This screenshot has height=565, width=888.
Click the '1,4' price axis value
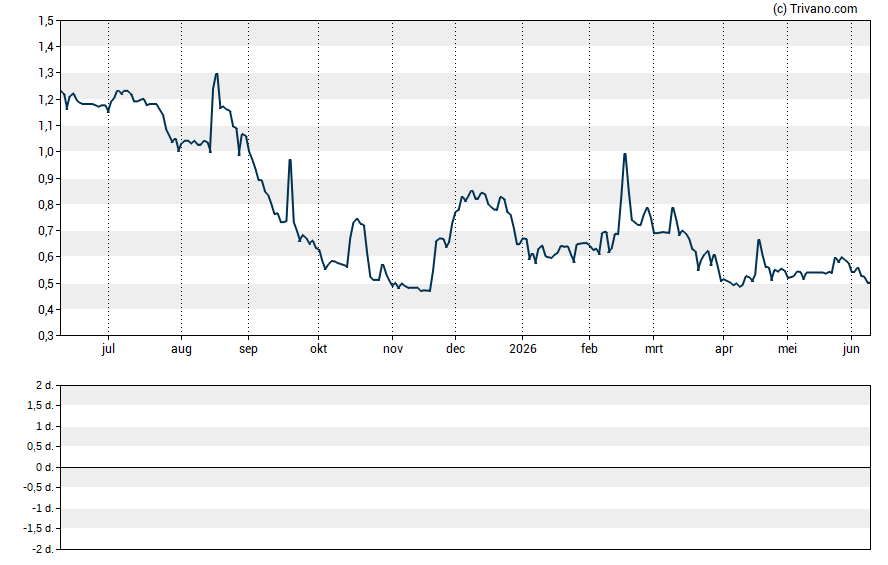(46, 47)
